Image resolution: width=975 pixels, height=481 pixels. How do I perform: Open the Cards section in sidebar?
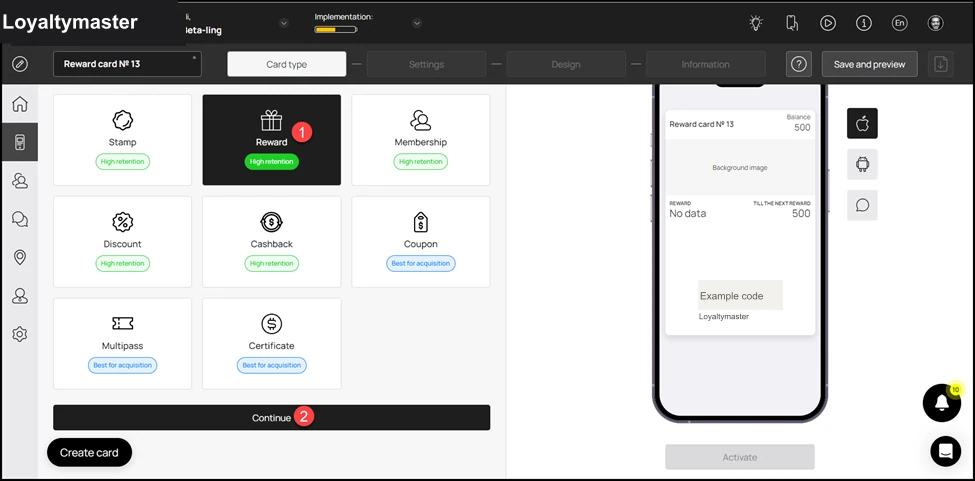[x=20, y=142]
